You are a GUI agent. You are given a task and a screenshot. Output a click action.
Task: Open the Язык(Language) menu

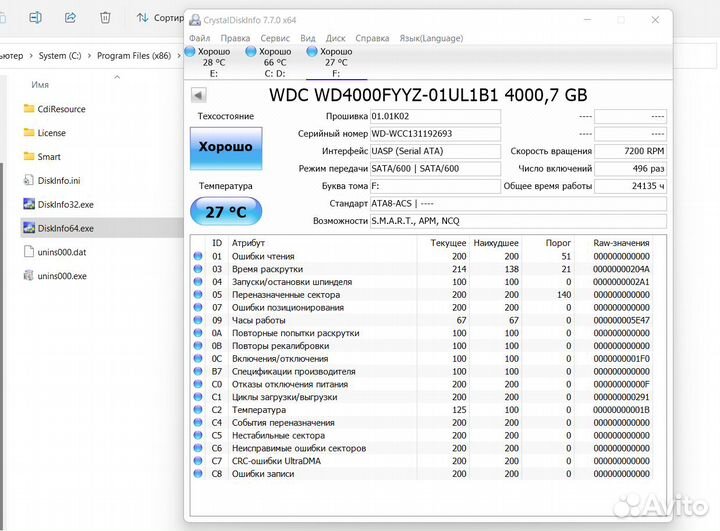[431, 38]
